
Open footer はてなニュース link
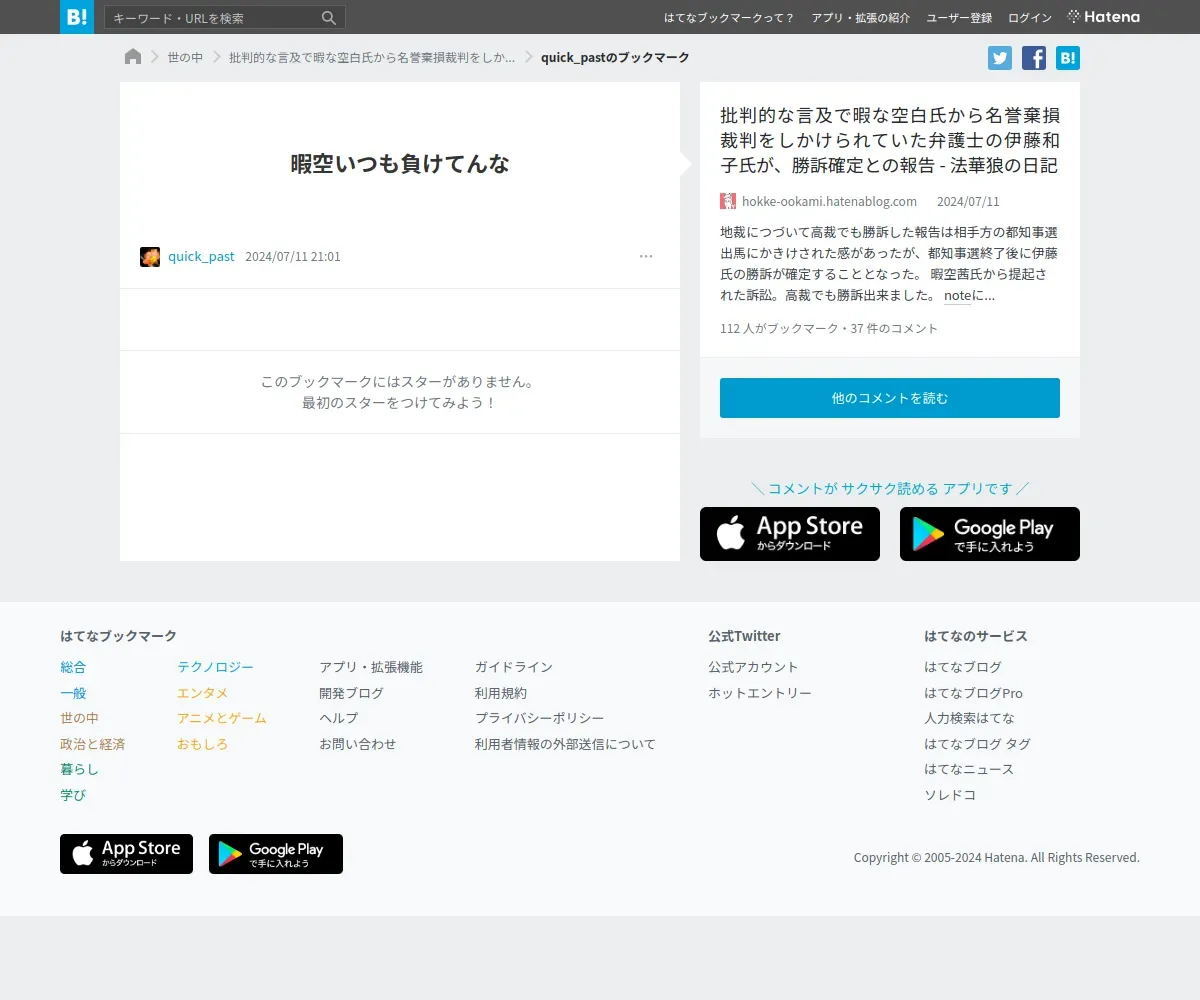969,769
